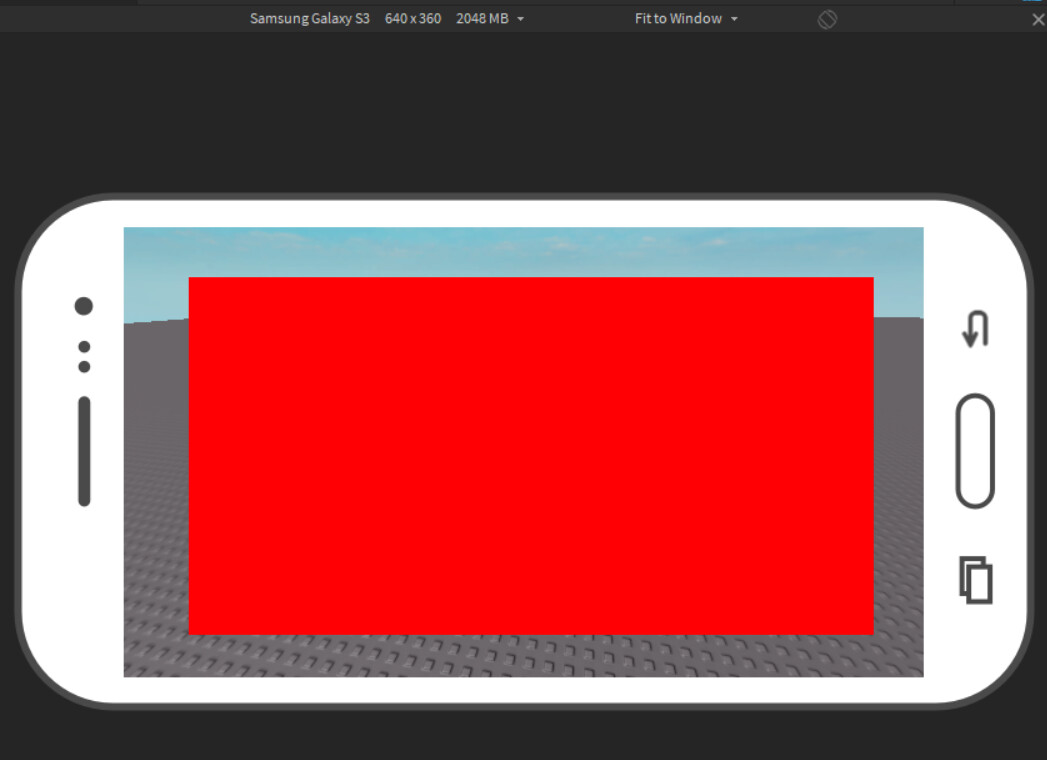Image resolution: width=1047 pixels, height=760 pixels.
Task: Open the Fit to Window zoom dropdown
Action: point(686,19)
